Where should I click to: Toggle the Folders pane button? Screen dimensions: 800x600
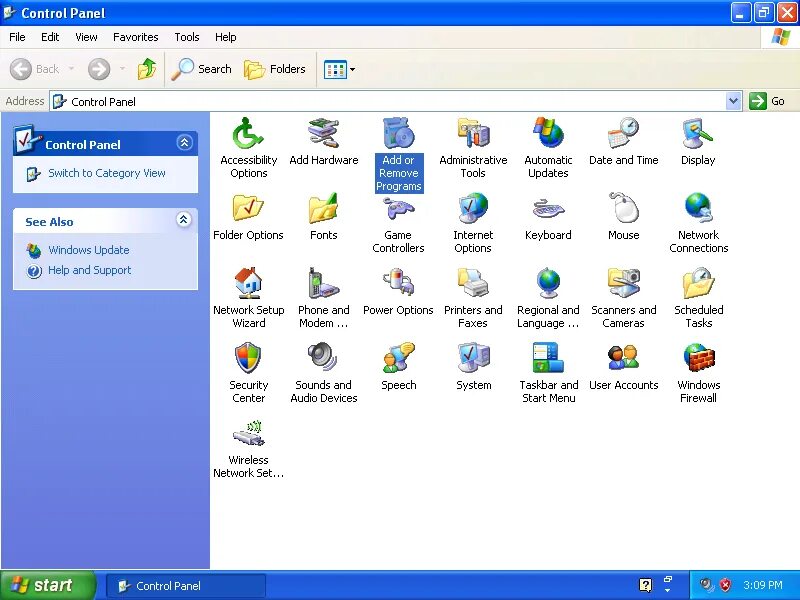(x=275, y=69)
